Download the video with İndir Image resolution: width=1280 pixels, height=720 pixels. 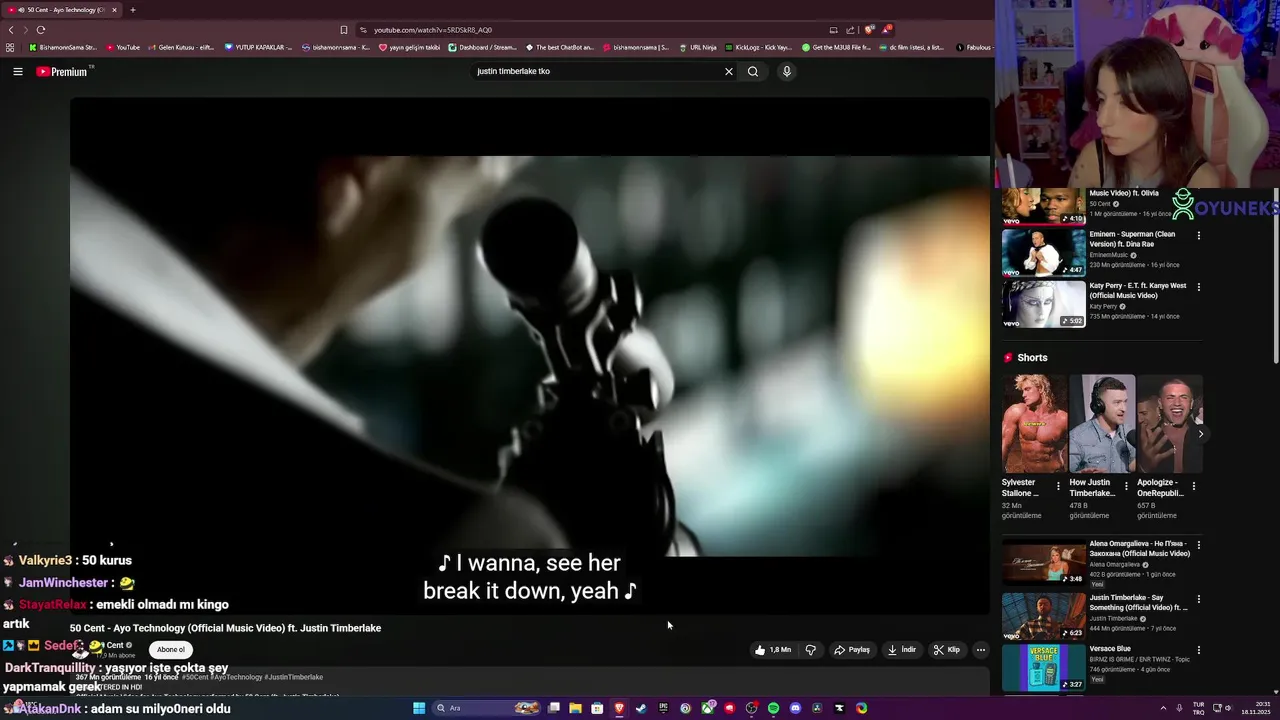tap(902, 650)
